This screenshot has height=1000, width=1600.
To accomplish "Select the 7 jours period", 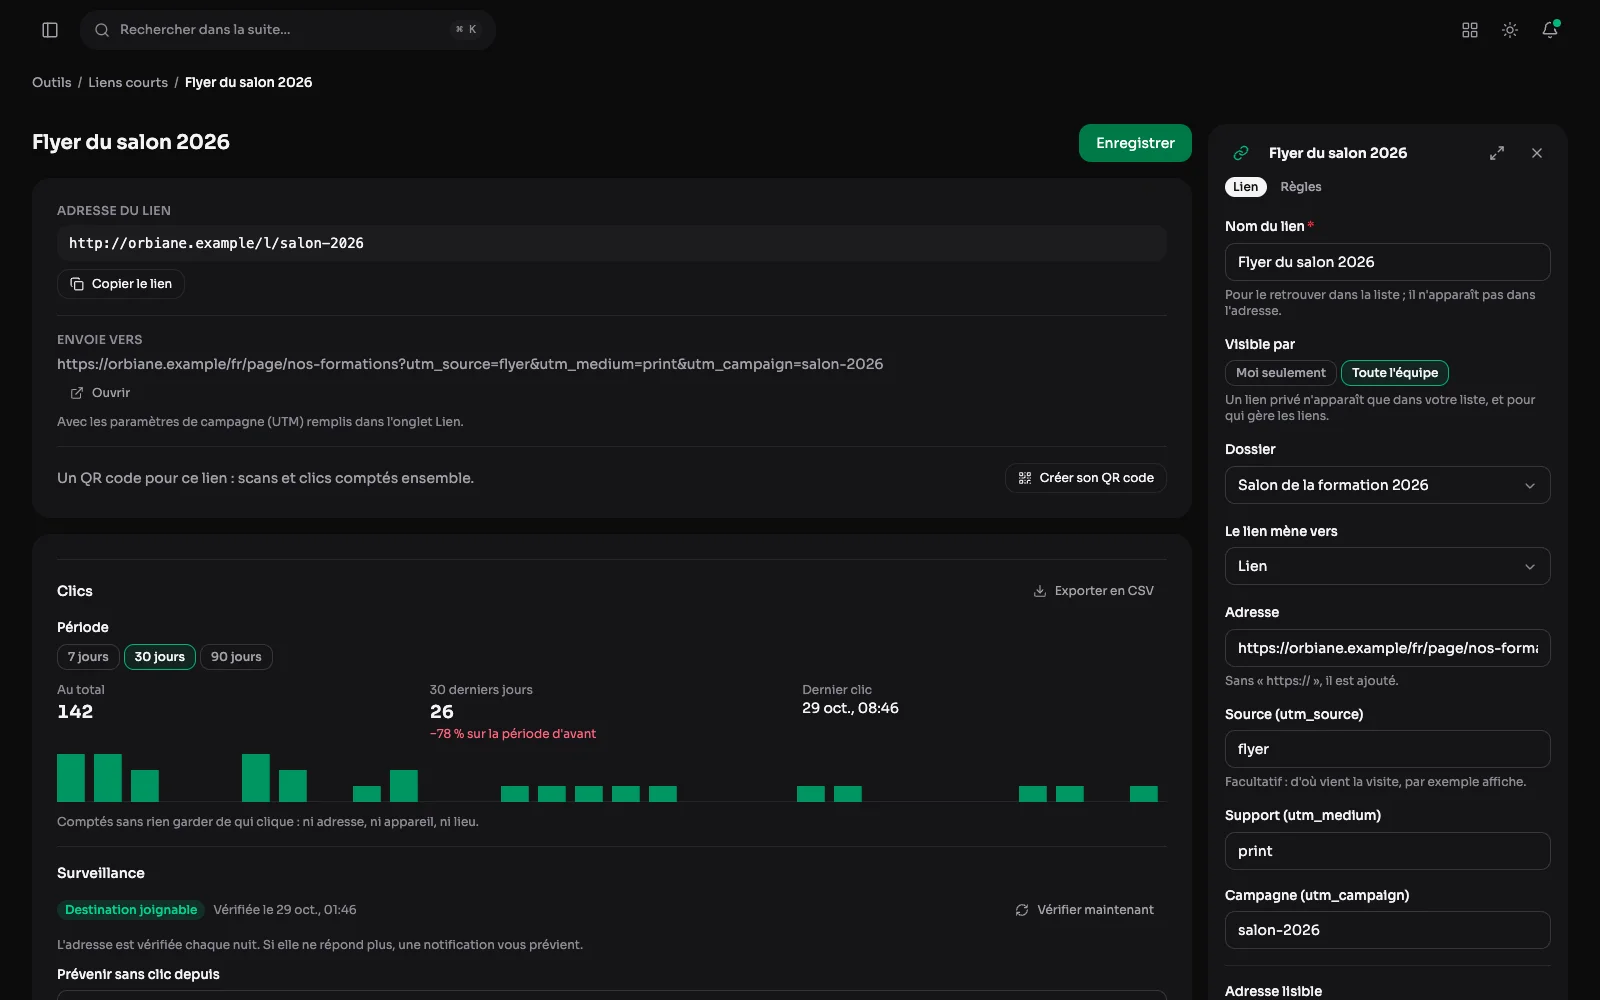I will pyautogui.click(x=88, y=657).
